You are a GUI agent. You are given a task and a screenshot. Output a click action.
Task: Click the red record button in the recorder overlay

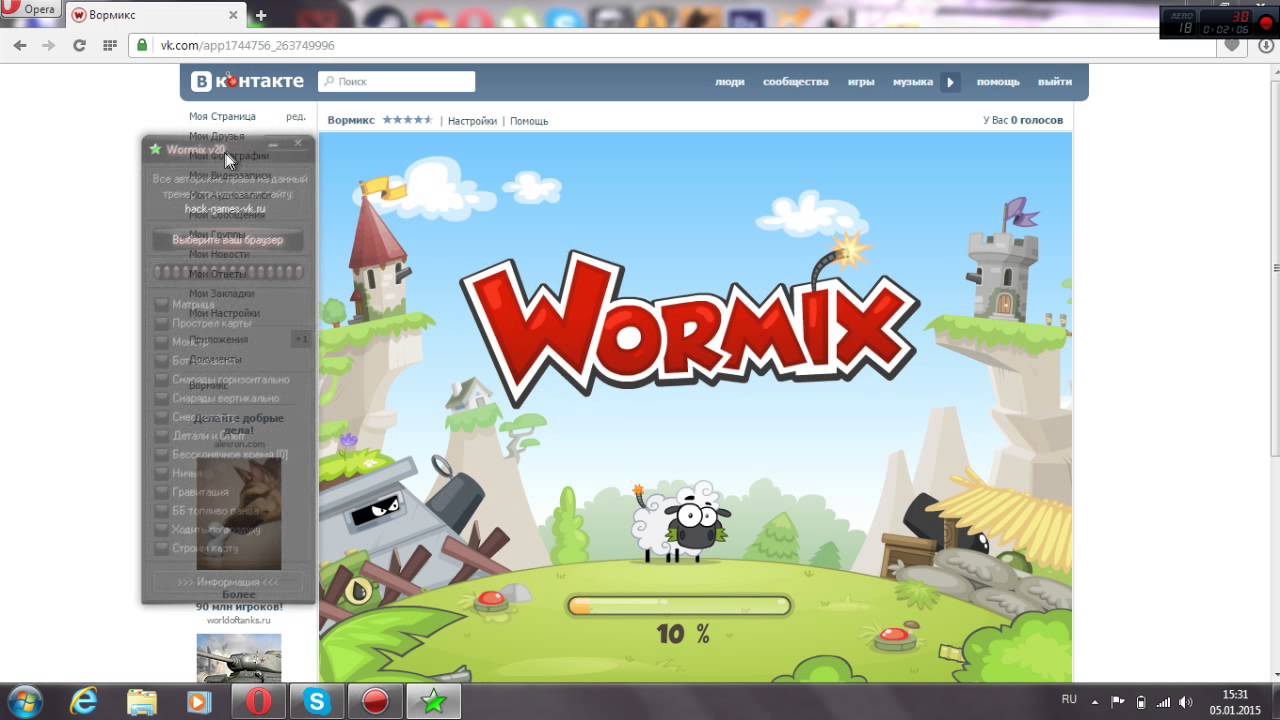tap(1266, 22)
